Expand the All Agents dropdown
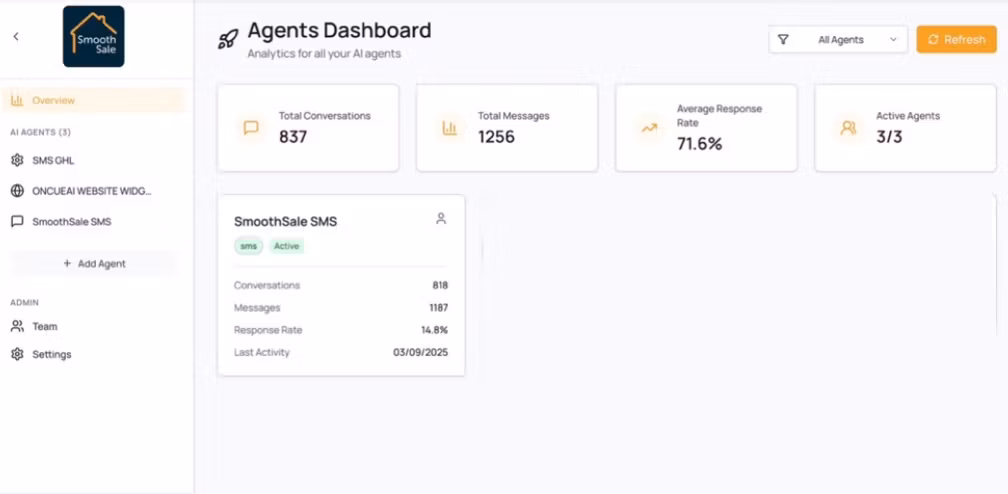 pos(838,40)
